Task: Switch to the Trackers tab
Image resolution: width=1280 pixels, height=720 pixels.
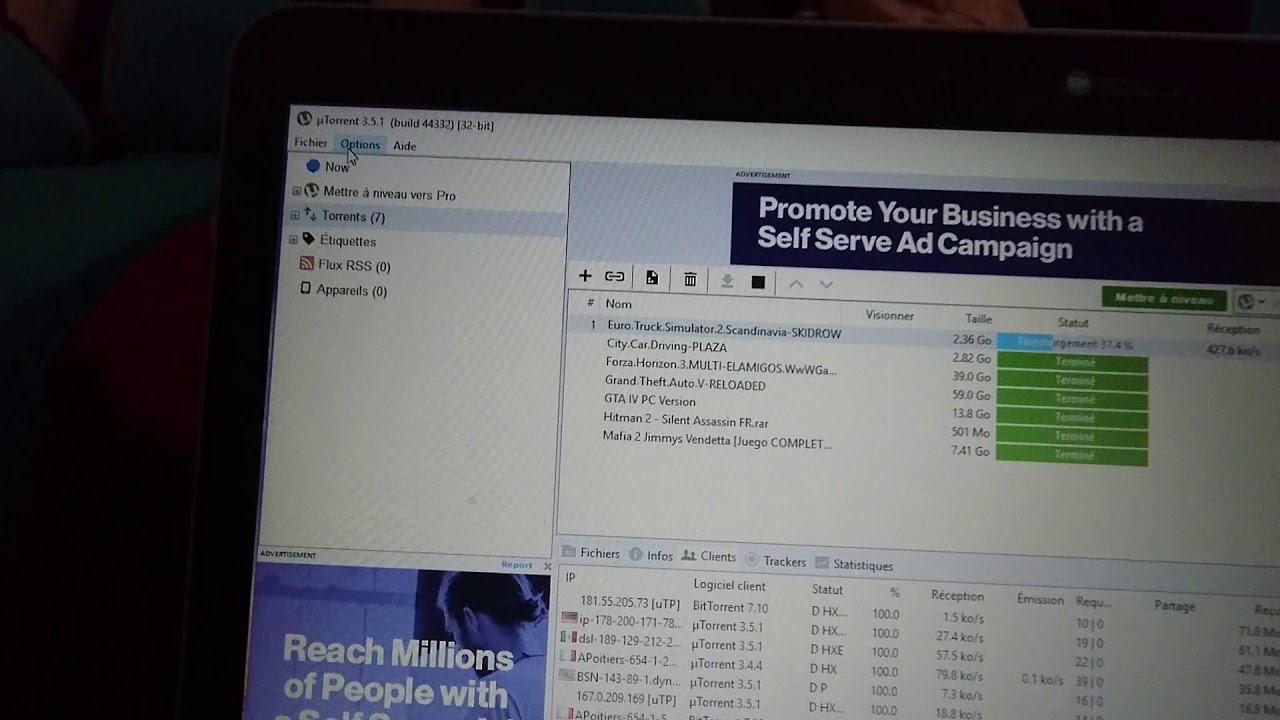Action: [x=776, y=561]
